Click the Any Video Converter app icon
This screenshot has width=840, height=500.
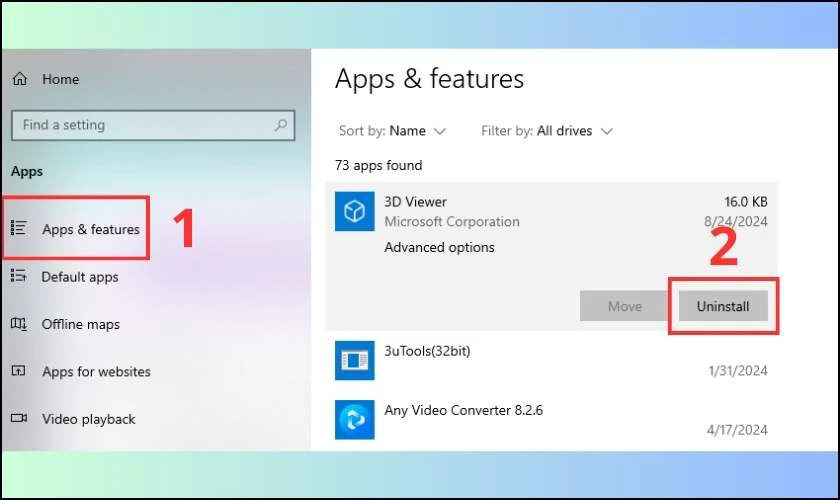click(355, 420)
